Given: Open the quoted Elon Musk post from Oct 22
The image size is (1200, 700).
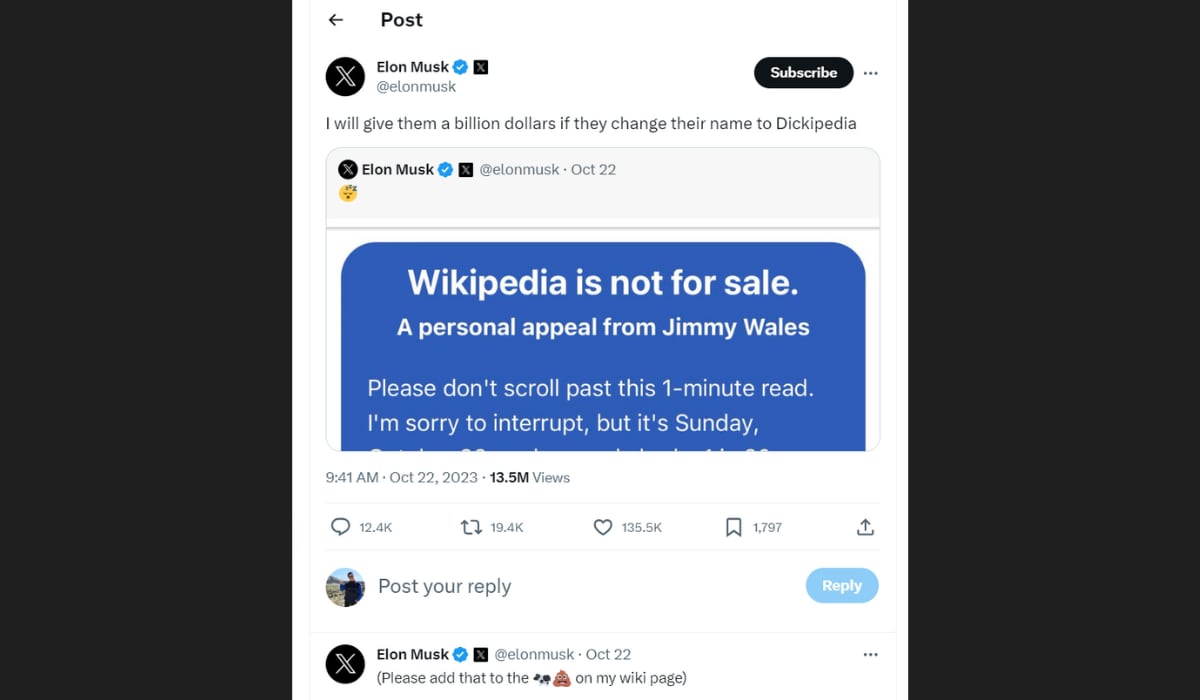Looking at the screenshot, I should pyautogui.click(x=602, y=180).
